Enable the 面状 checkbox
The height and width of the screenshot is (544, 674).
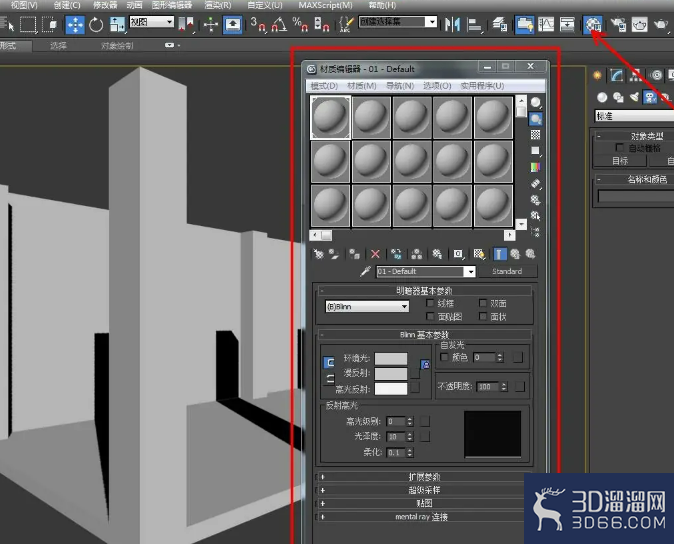483,317
